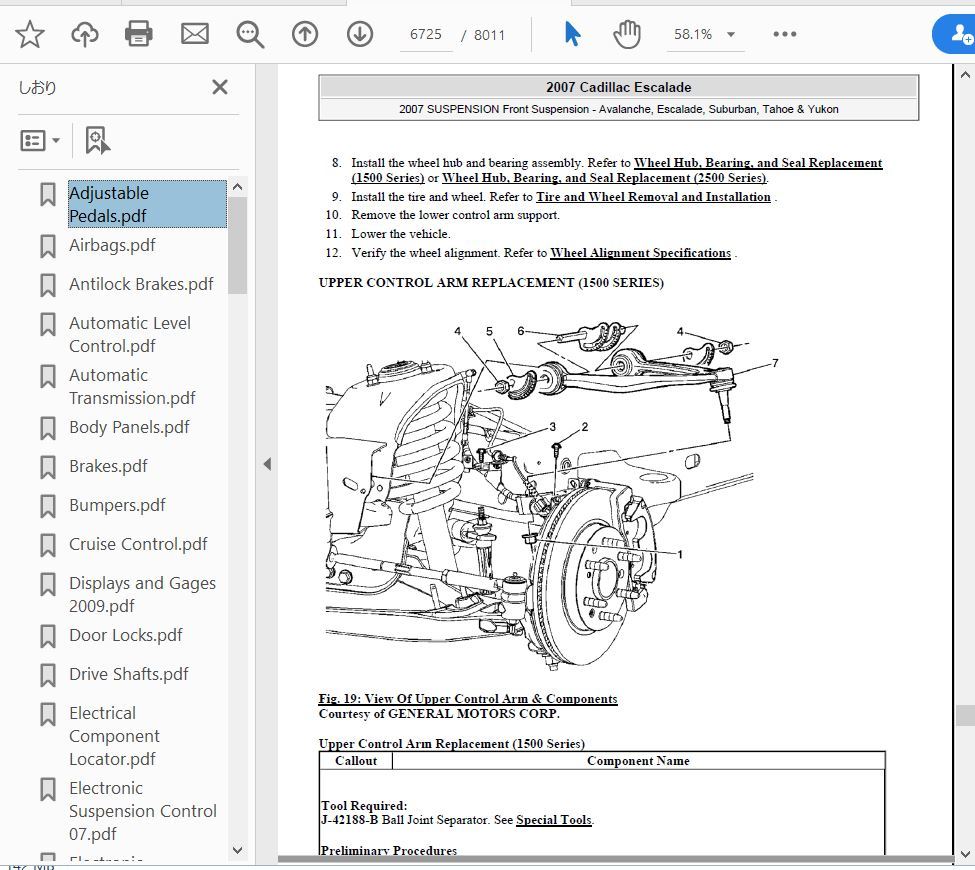Click bookmark icon beside Brakes.pdf
Screen dimensions: 975x870
tap(48, 468)
